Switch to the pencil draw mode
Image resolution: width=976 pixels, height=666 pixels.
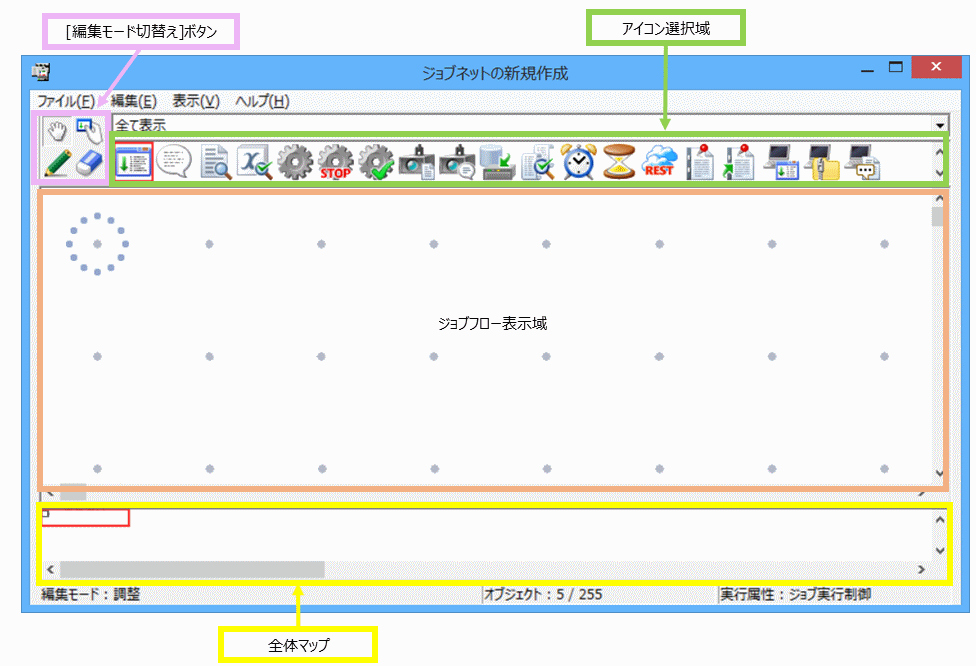[57, 163]
